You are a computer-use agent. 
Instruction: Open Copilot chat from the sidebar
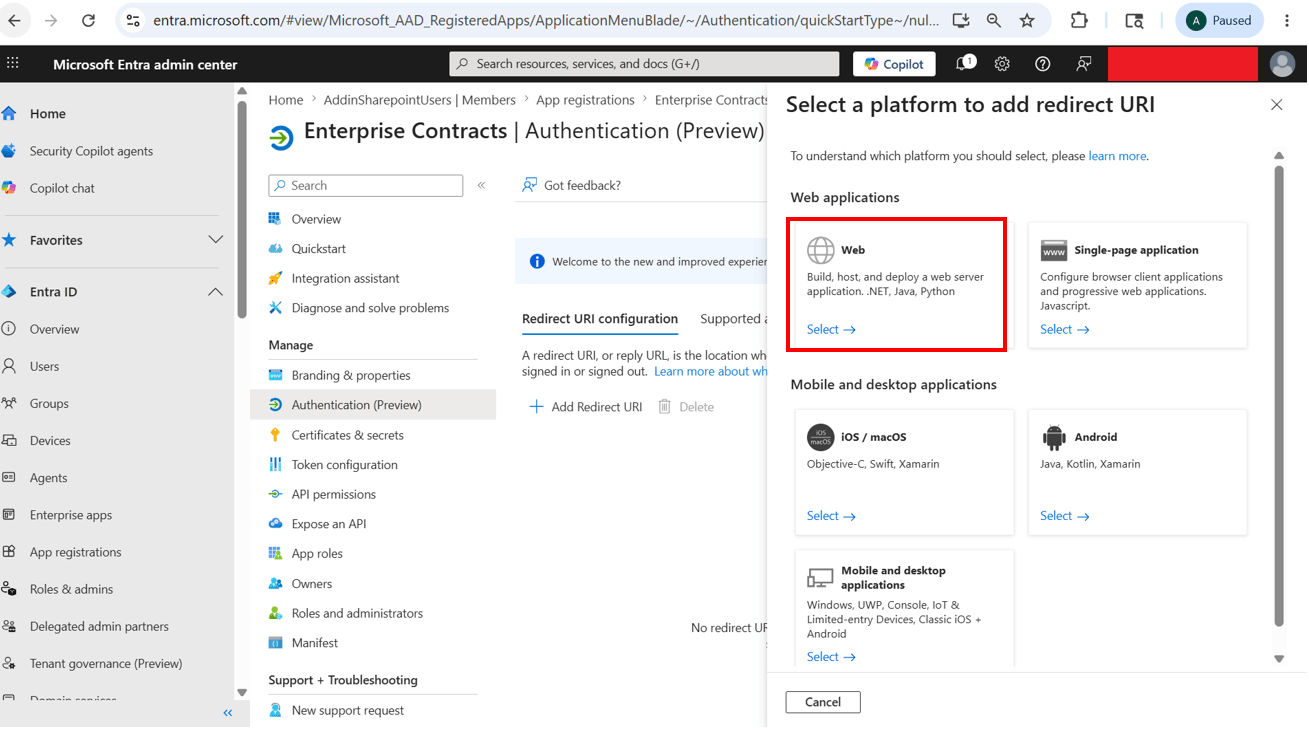click(62, 188)
